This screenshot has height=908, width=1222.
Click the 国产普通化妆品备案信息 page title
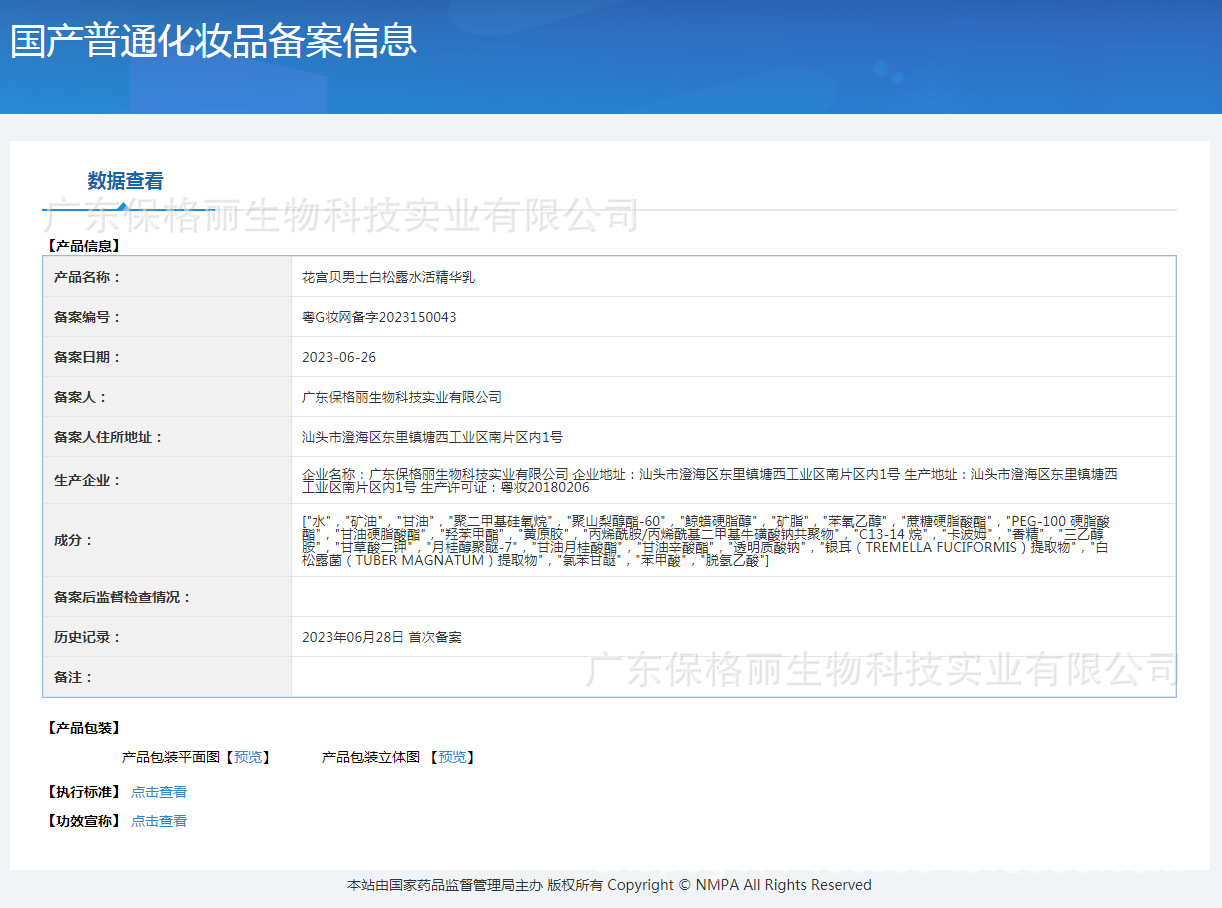pyautogui.click(x=213, y=41)
